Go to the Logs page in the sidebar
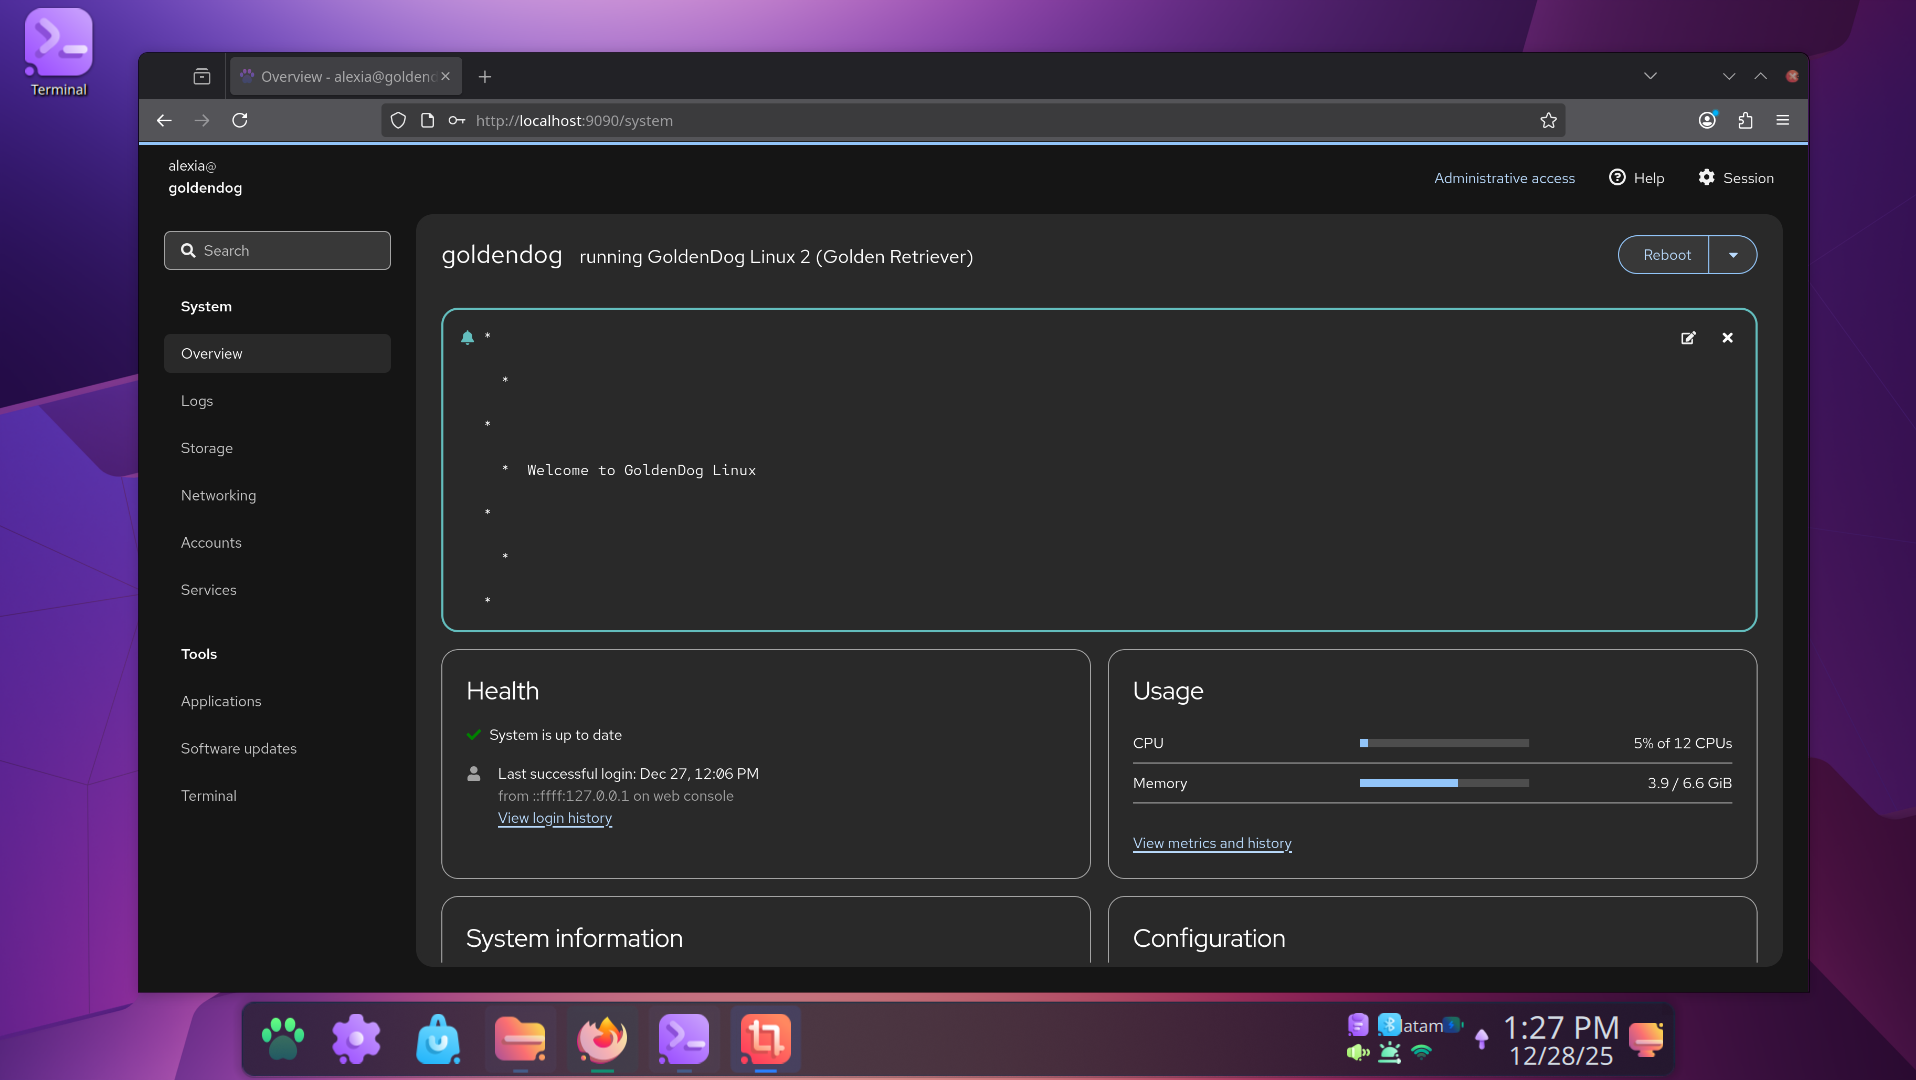 coord(197,401)
